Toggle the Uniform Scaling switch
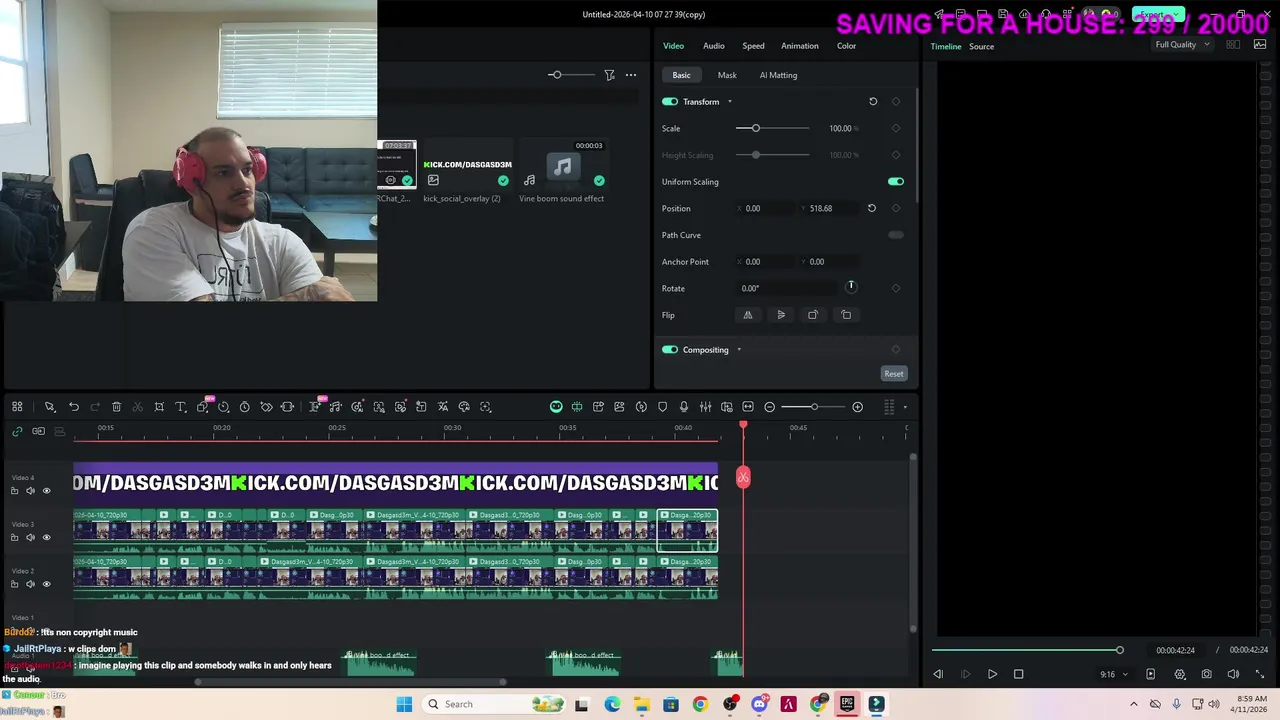The image size is (1280, 720). point(896,182)
